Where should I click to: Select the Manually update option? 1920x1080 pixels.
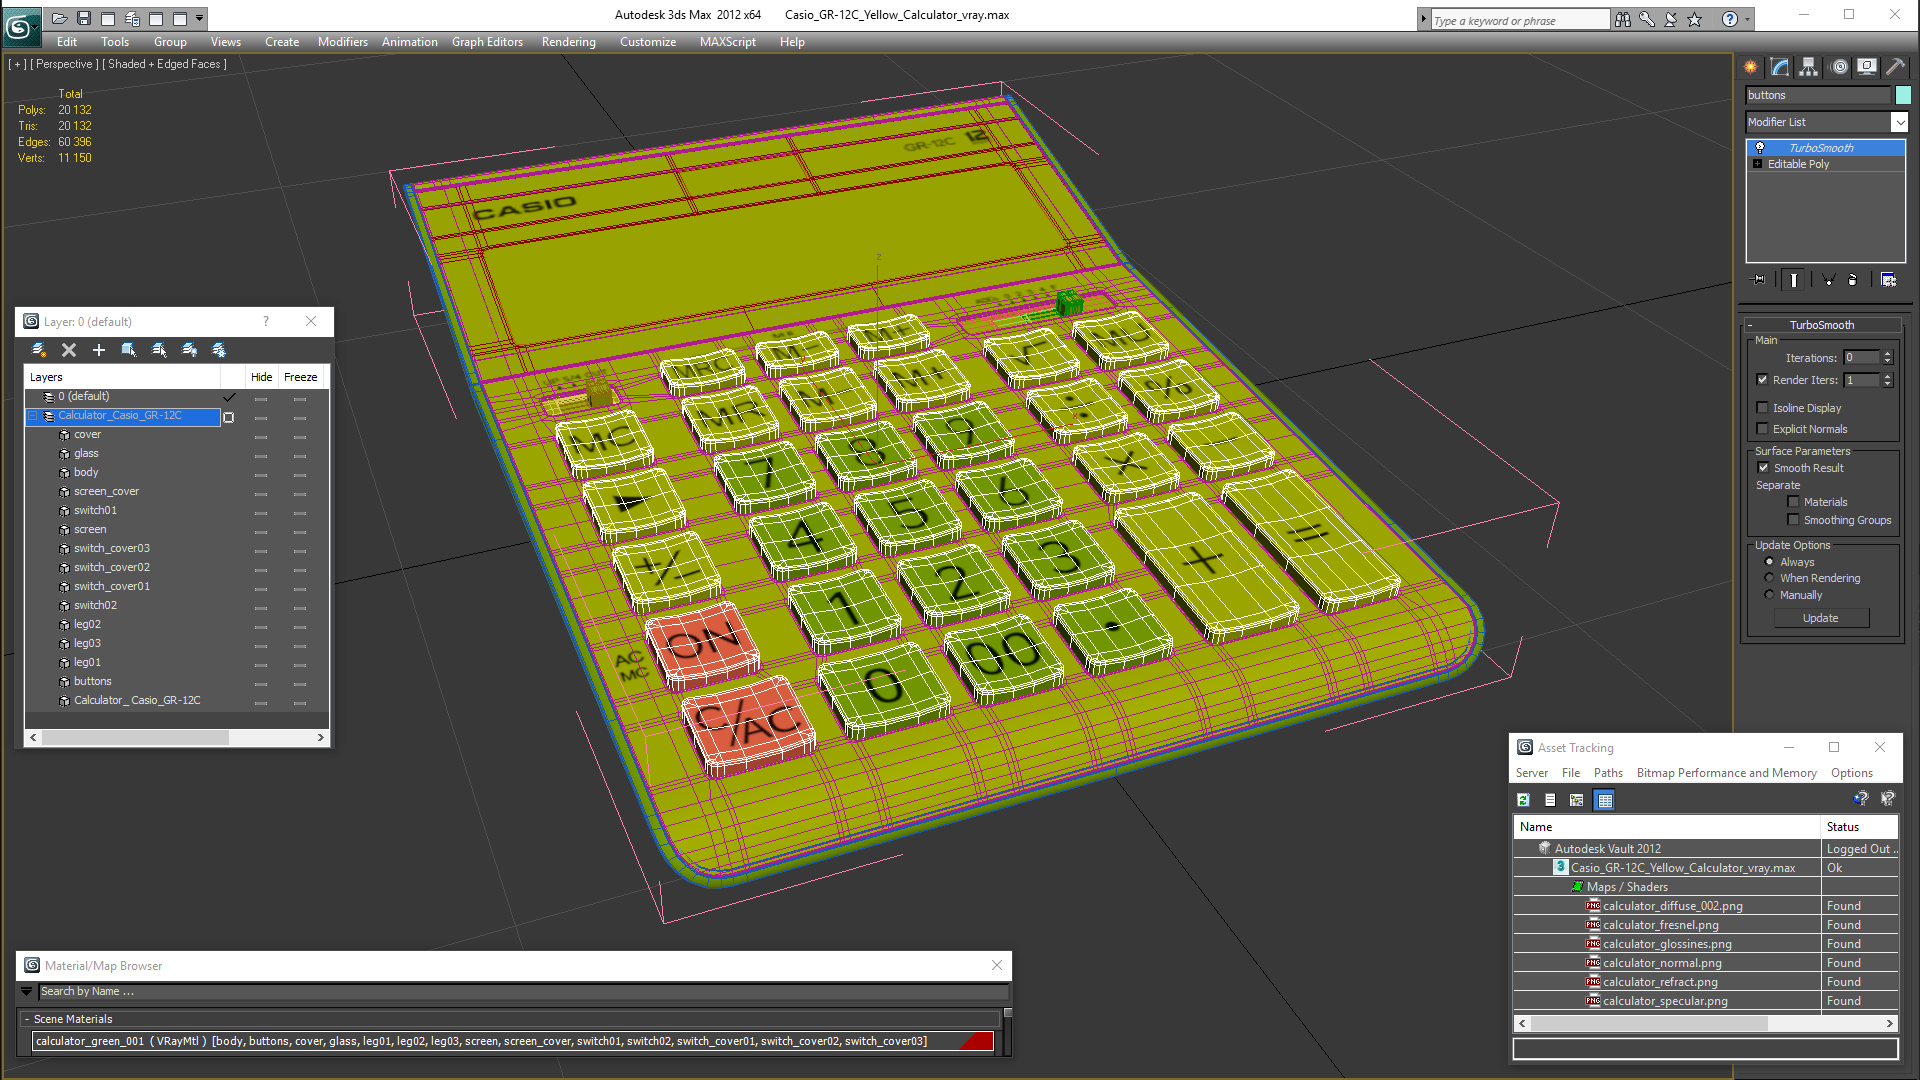[x=1769, y=595]
